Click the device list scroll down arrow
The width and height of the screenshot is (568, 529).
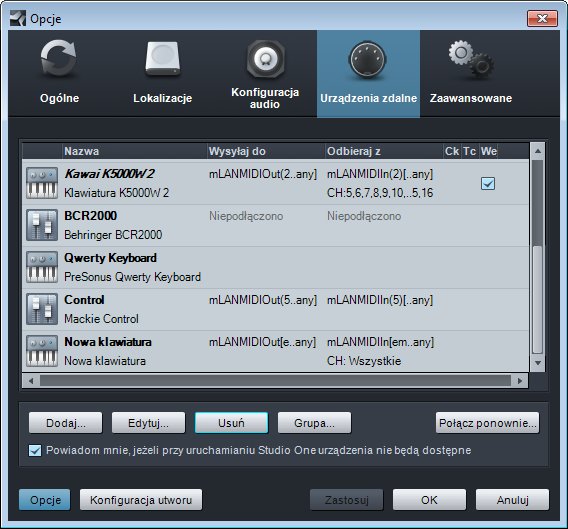coord(538,363)
